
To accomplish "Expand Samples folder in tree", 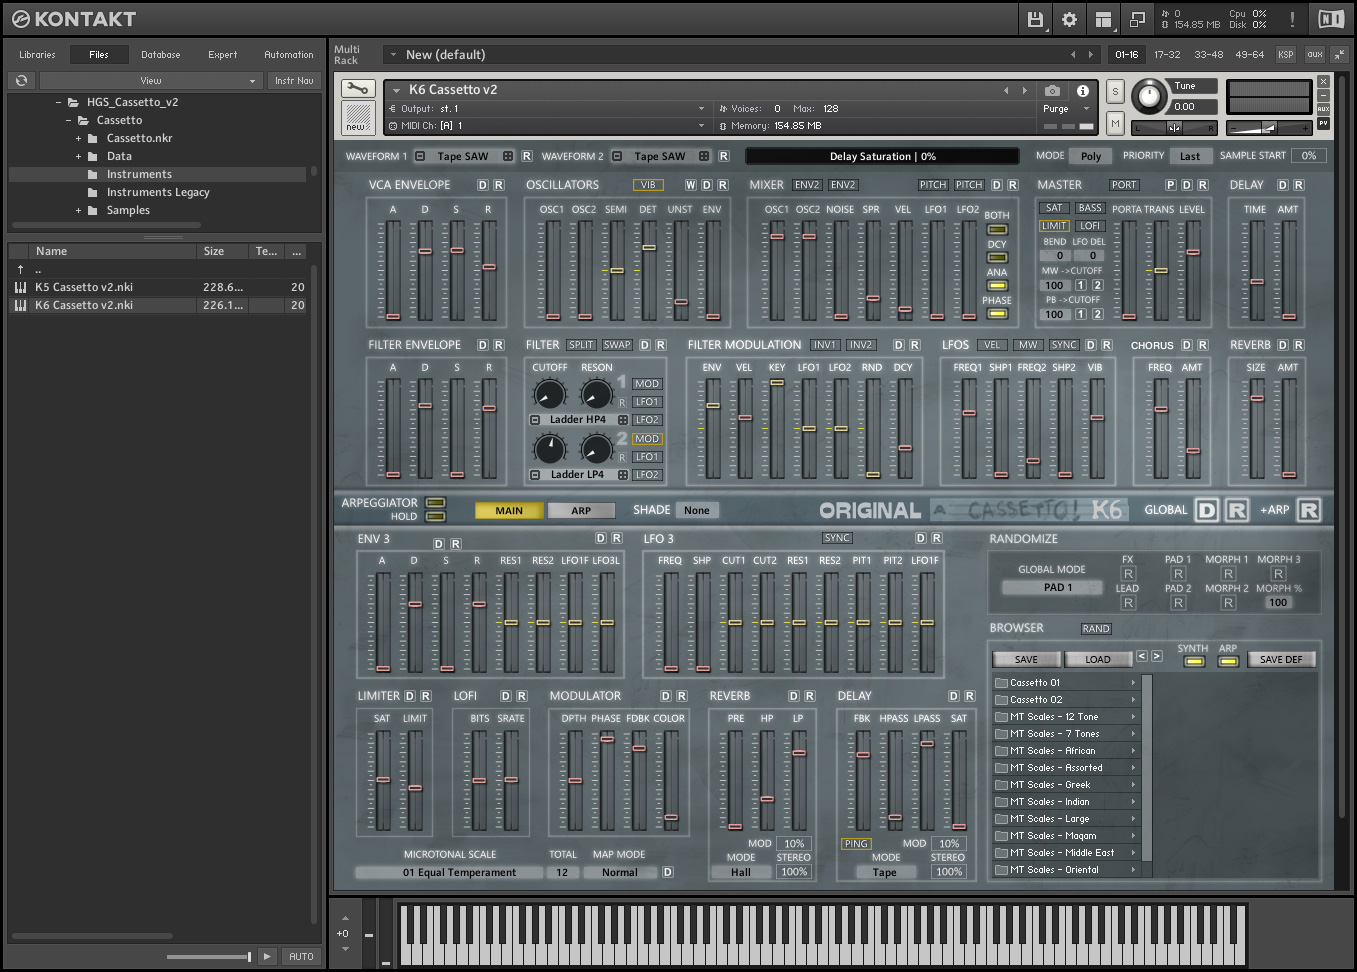I will (x=78, y=210).
